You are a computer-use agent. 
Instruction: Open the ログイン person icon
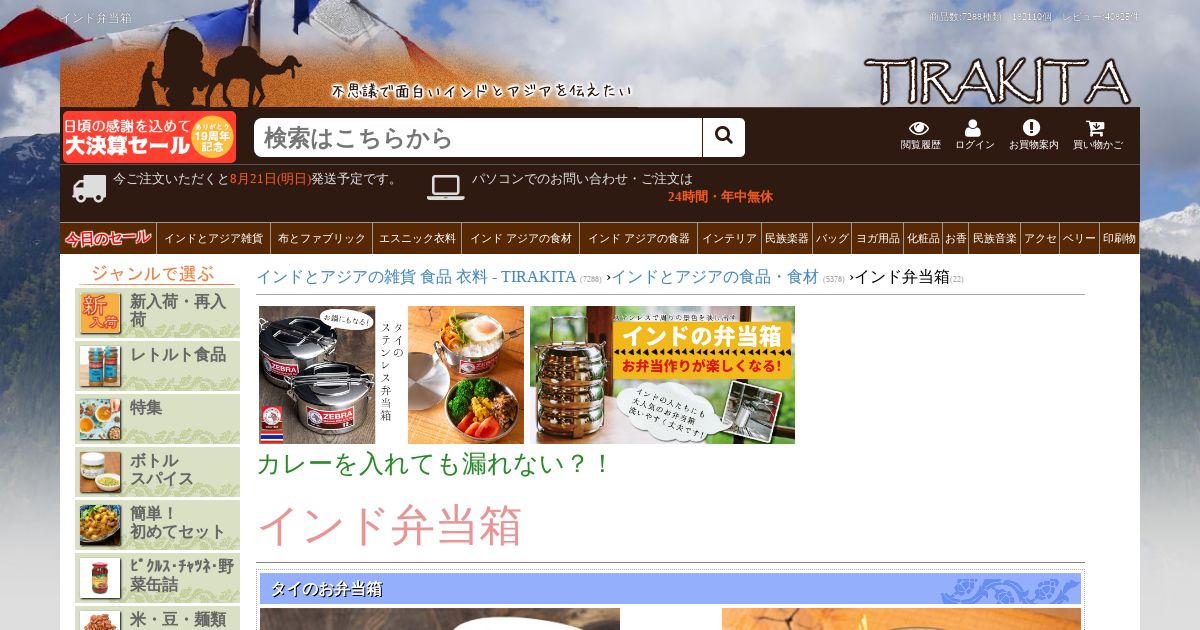pyautogui.click(x=974, y=135)
